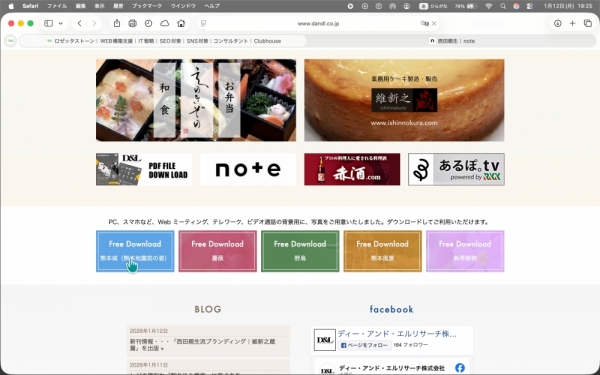The width and height of the screenshot is (600, 375).
Task: Open the Apple menu
Action: pos(11,6)
